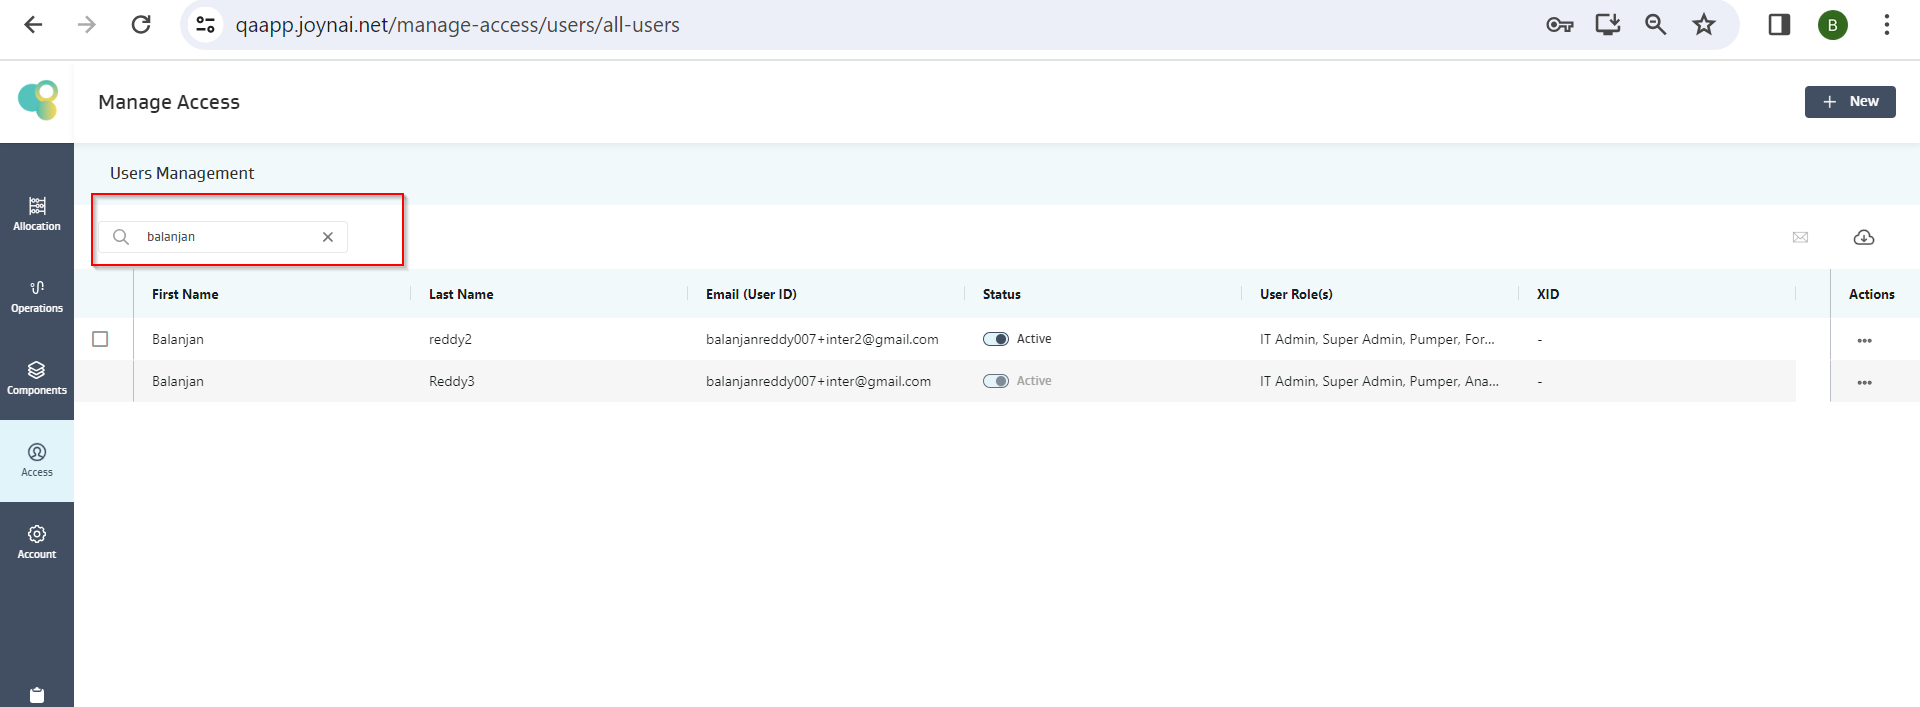This screenshot has width=1920, height=707.
Task: Toggle Active status for Balanjan Reddy3
Action: 995,381
